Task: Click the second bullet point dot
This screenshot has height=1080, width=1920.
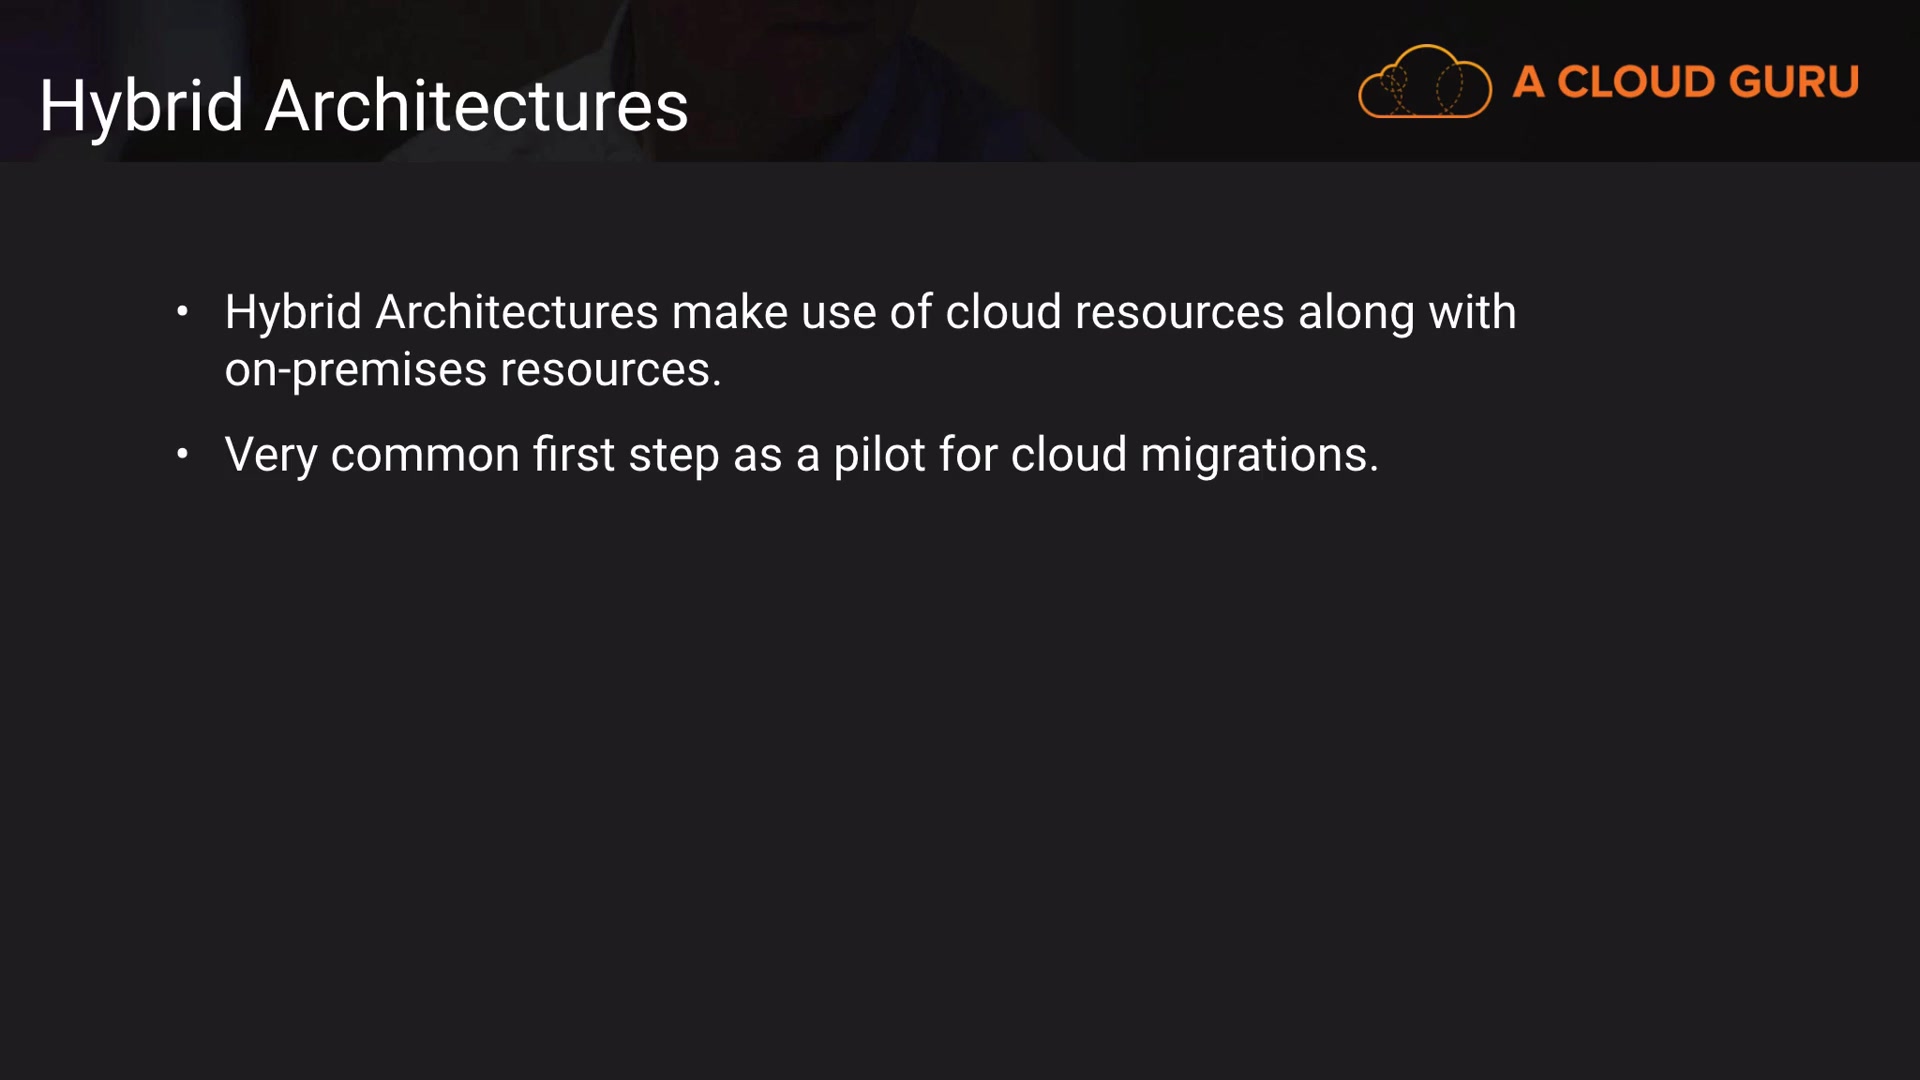Action: [x=182, y=455]
